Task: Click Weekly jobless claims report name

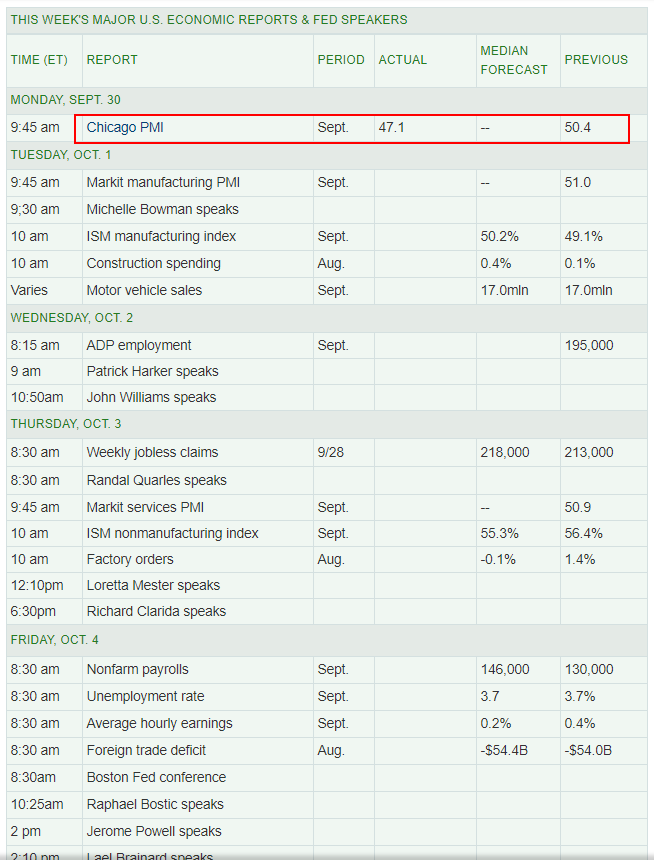Action: point(152,452)
